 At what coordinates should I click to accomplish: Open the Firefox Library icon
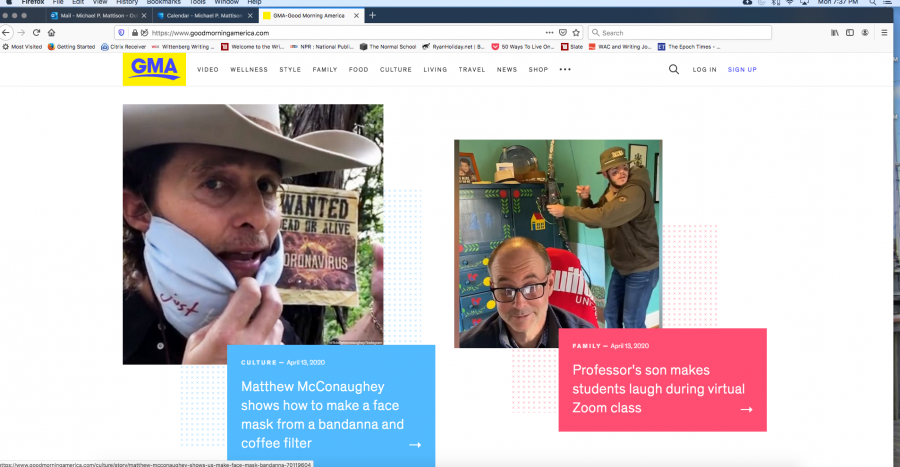coord(835,33)
